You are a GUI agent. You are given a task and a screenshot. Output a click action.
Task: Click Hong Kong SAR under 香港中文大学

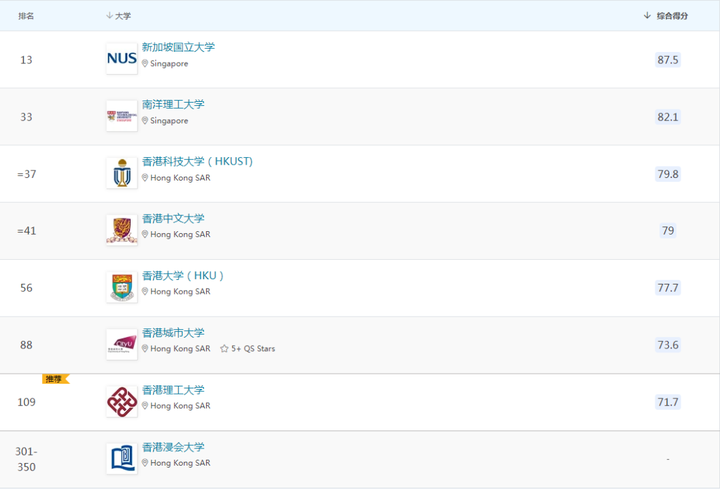180,234
